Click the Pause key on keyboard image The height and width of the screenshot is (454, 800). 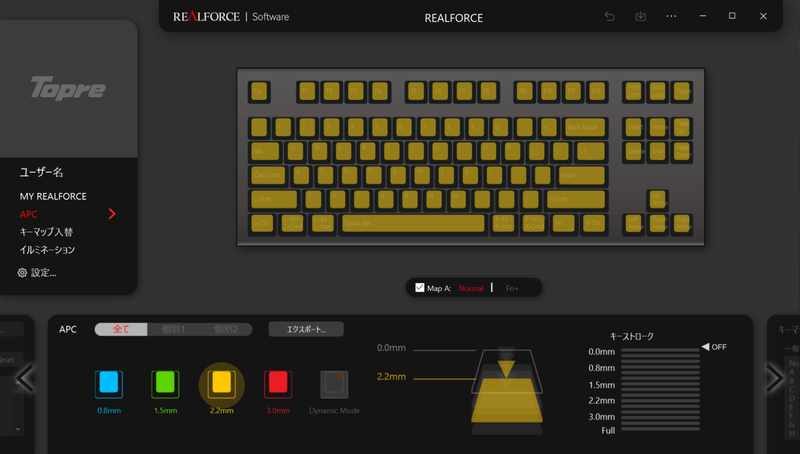pyautogui.click(x=682, y=92)
